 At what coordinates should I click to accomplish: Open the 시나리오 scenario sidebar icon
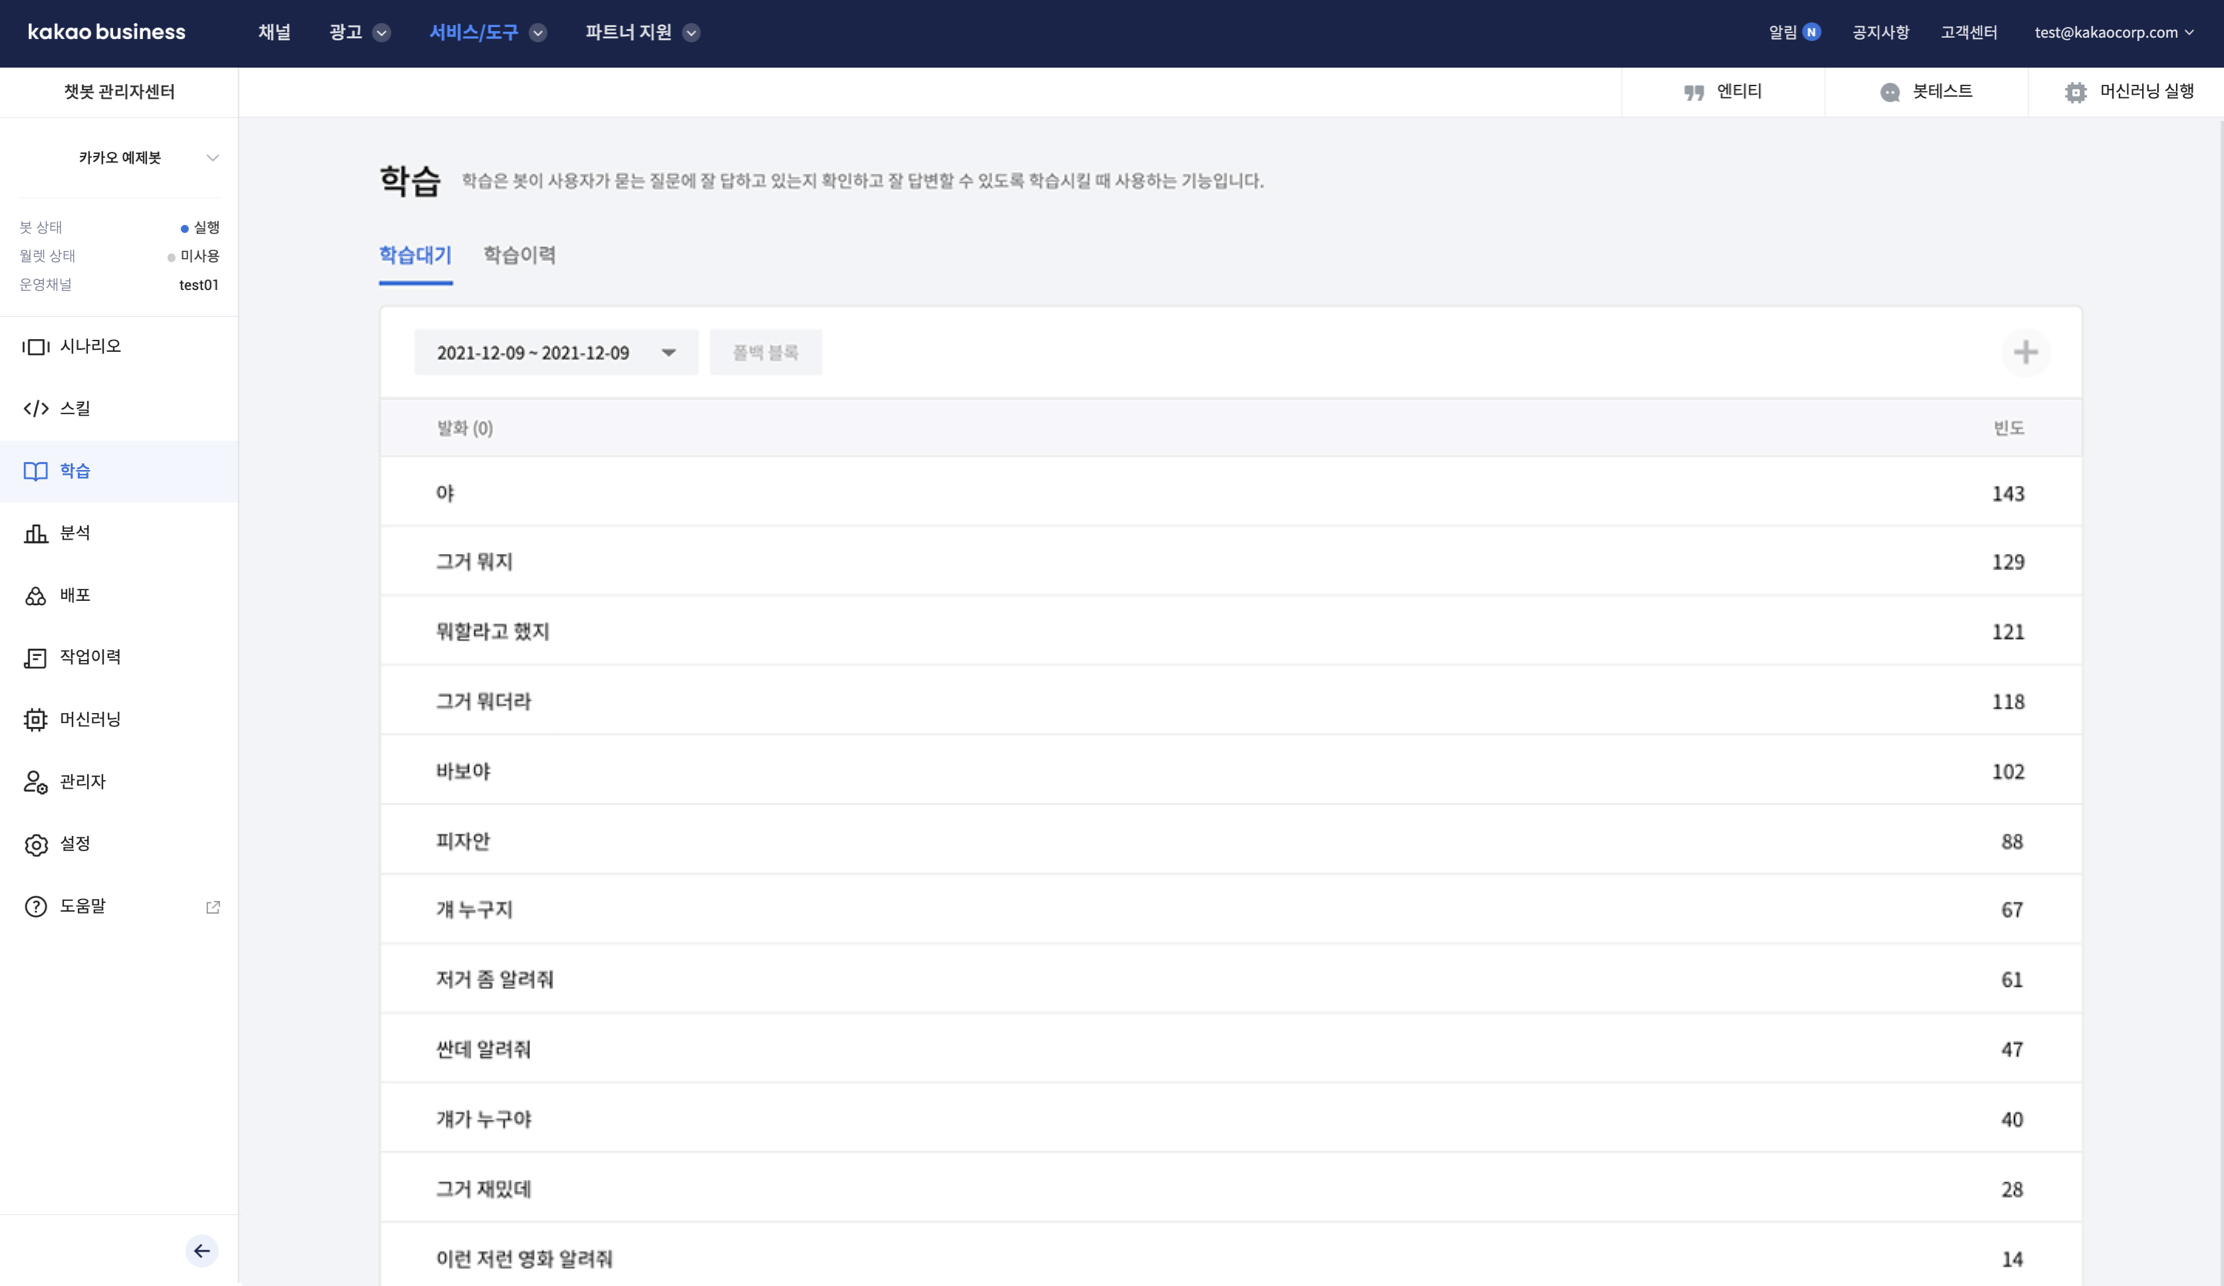click(x=36, y=346)
